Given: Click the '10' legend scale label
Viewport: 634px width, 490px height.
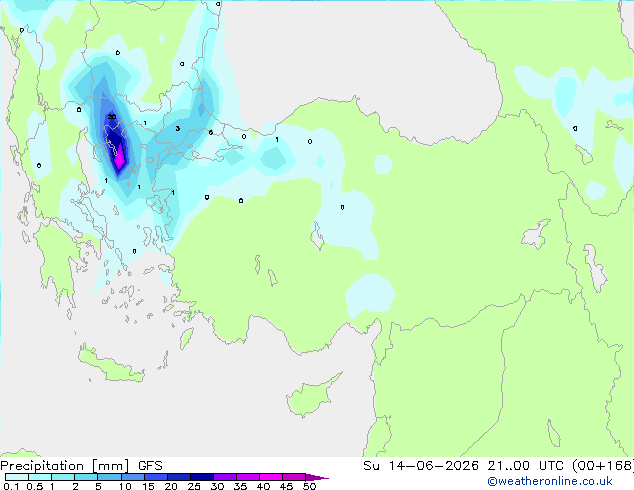Looking at the screenshot, I should point(125,486).
